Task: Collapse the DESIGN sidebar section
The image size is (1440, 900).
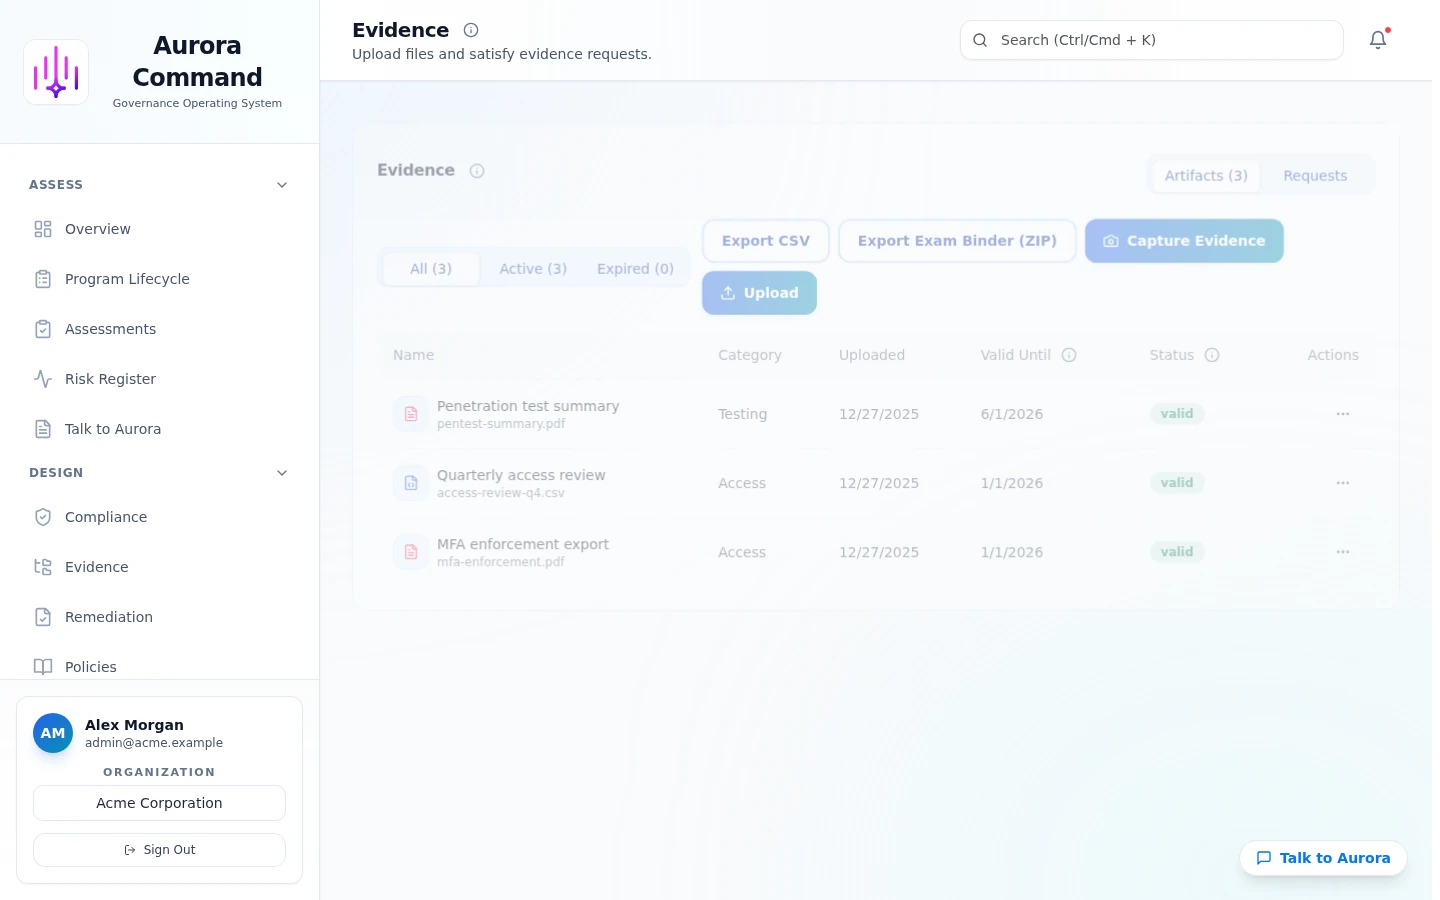Action: pyautogui.click(x=282, y=473)
